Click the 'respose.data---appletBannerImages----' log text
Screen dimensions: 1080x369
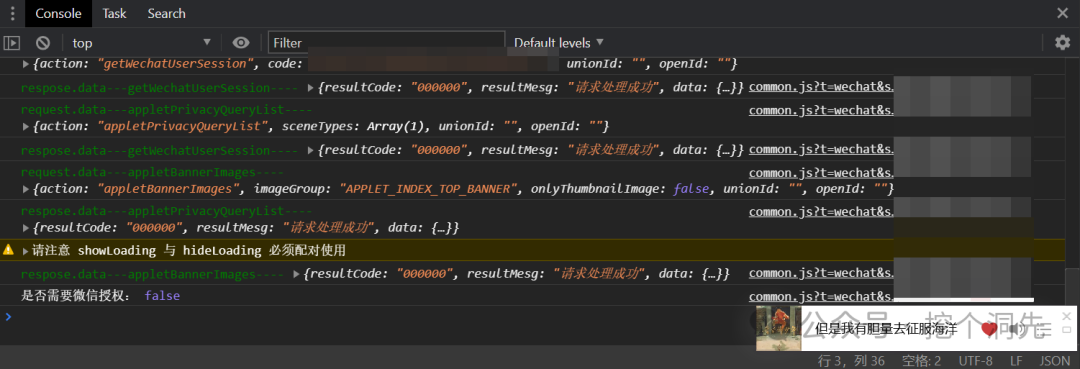click(152, 274)
